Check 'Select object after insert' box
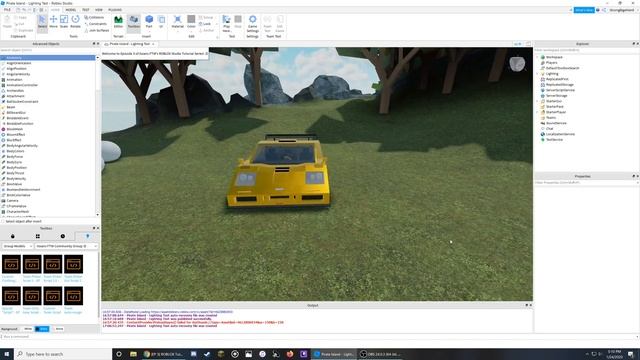The height and width of the screenshot is (360, 640). click(3, 221)
